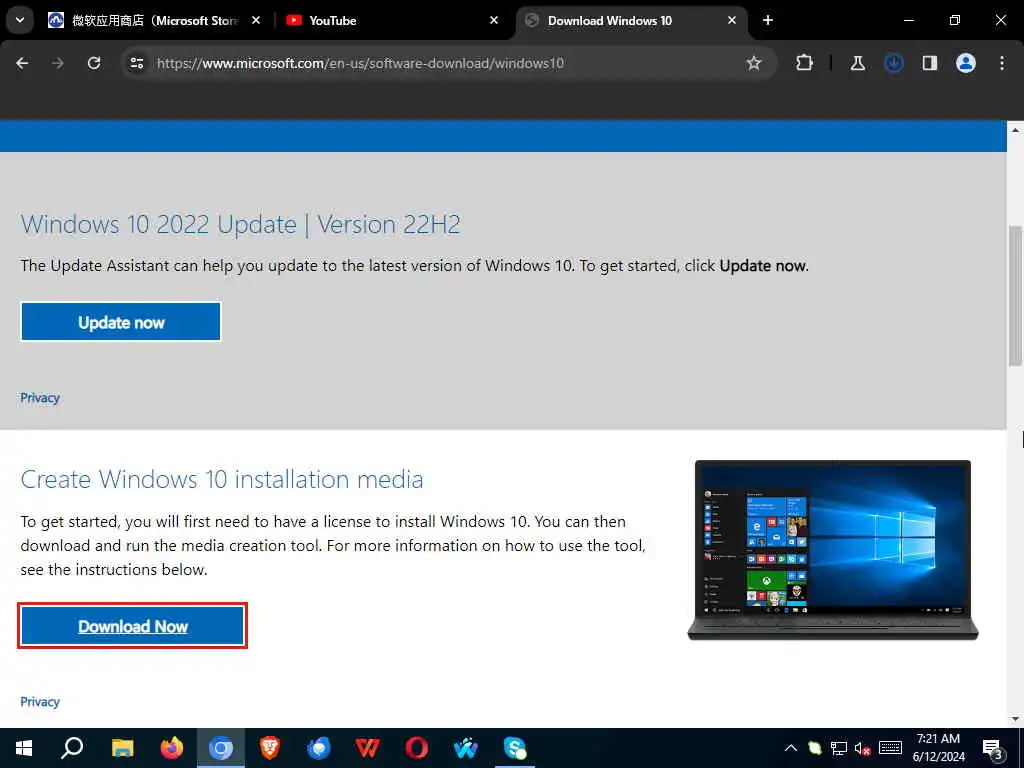Launch Firefox from the taskbar
Screen dimensions: 1024x768
point(172,748)
